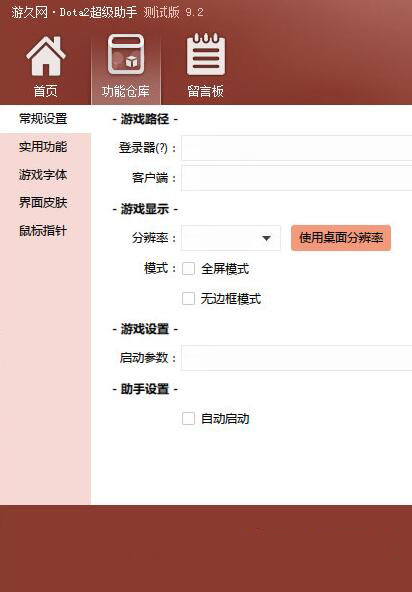Viewport: 412px width, 592px height.
Task: Tick the 无边框模式 checkbox
Action: coord(188,299)
